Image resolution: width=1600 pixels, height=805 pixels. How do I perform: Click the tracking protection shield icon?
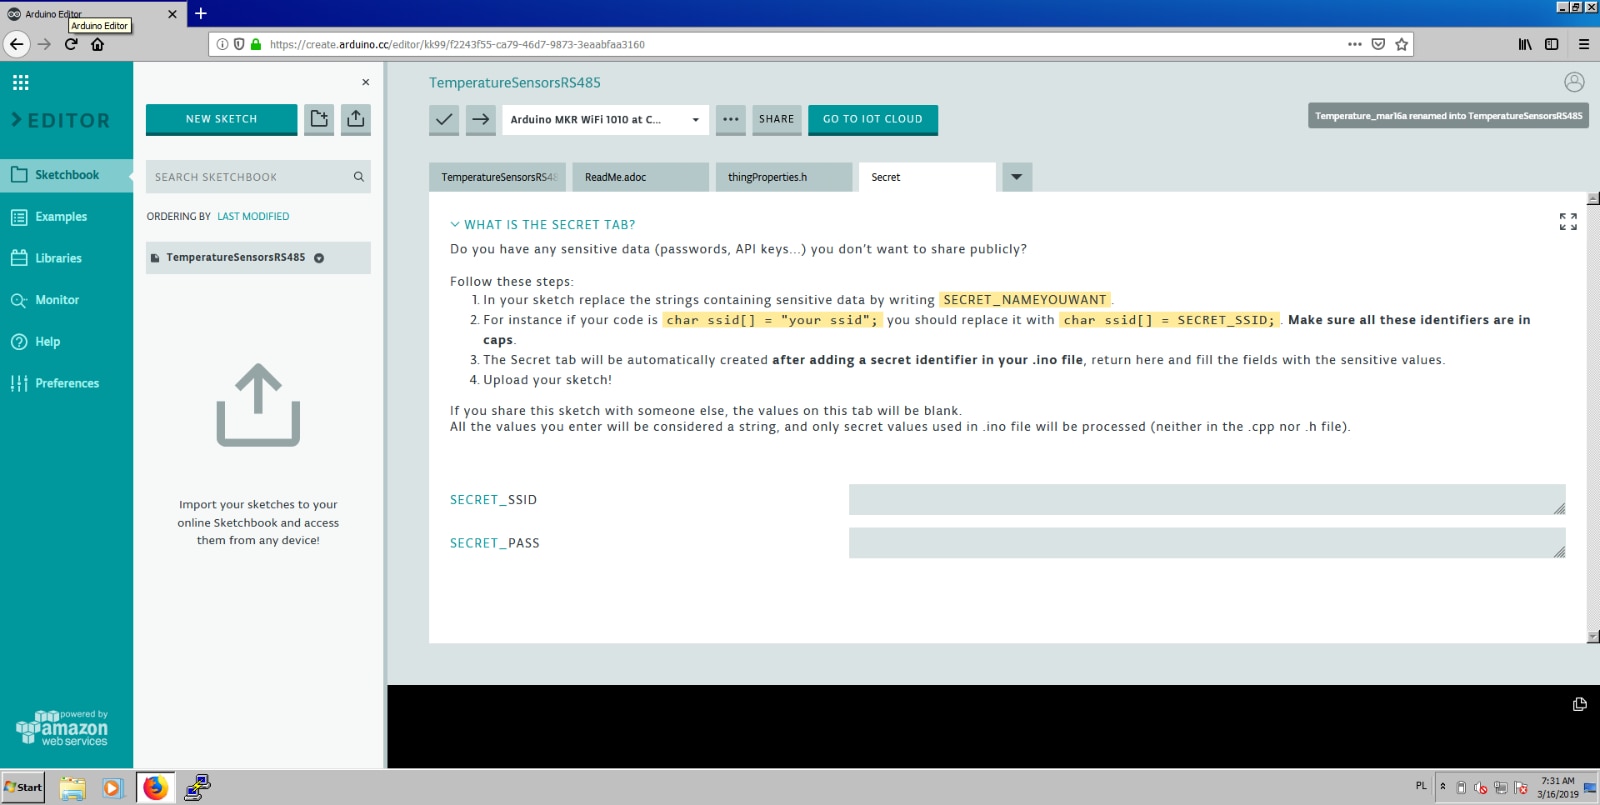click(239, 44)
